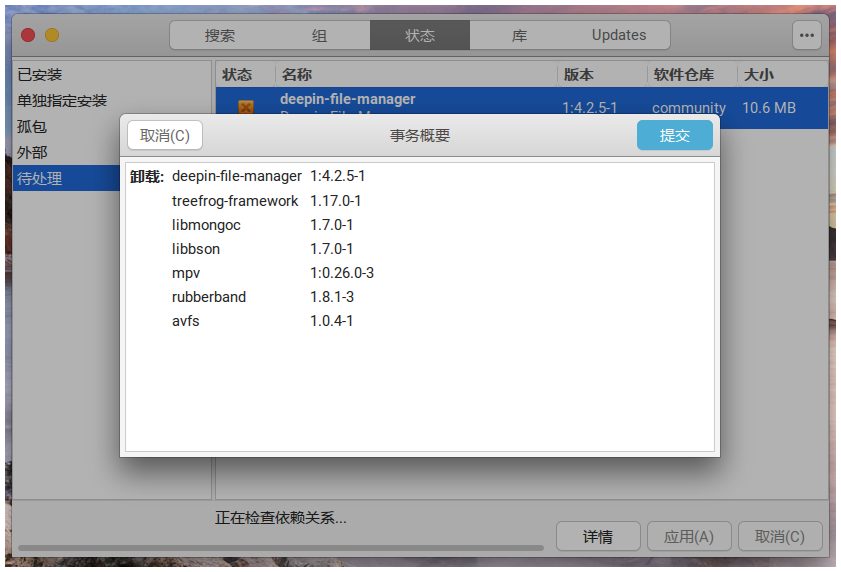
Task: Click version 1:0.26.0-3 of mpv
Action: [342, 273]
